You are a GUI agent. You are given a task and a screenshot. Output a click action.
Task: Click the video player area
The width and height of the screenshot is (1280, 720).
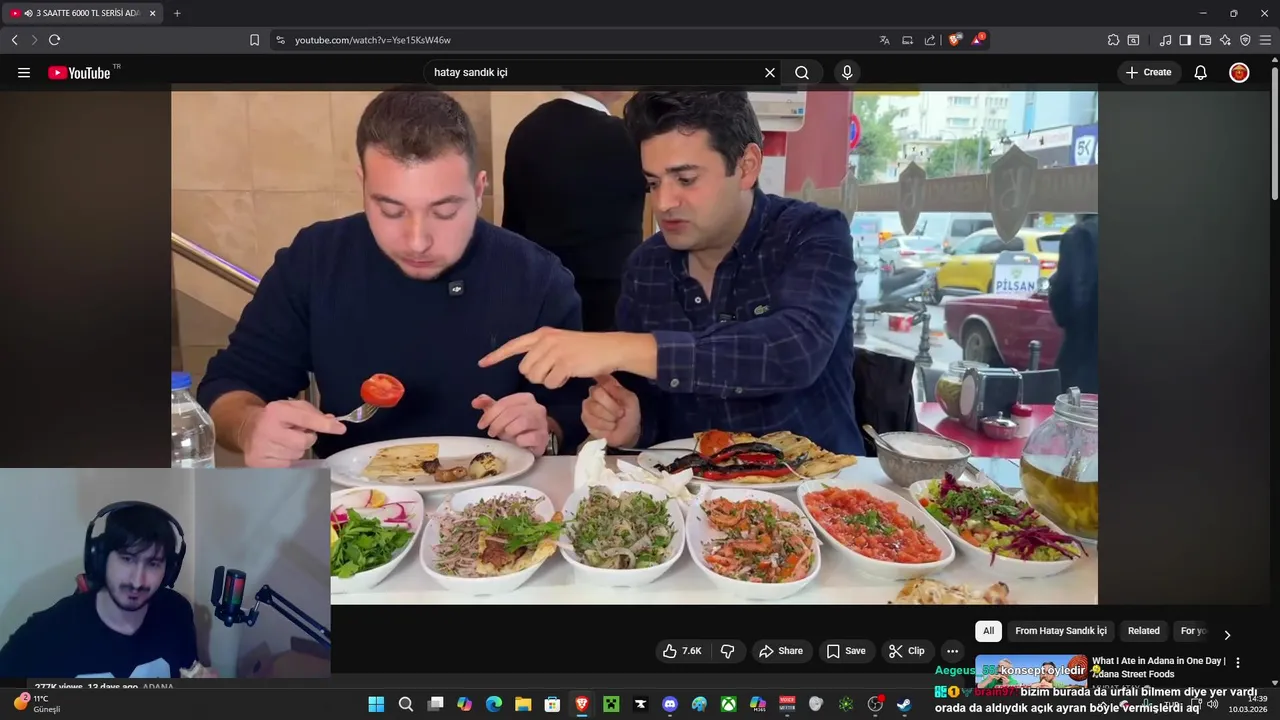pyautogui.click(x=634, y=347)
